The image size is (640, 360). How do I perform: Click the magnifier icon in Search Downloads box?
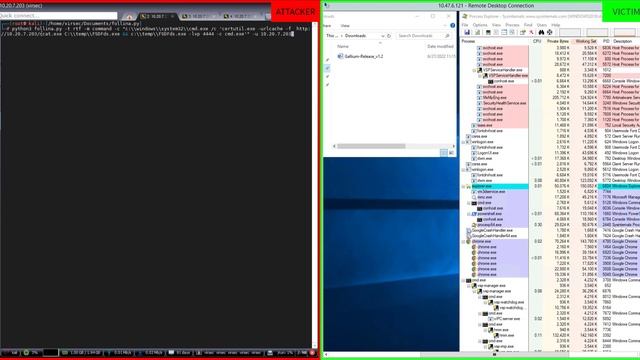click(x=447, y=36)
